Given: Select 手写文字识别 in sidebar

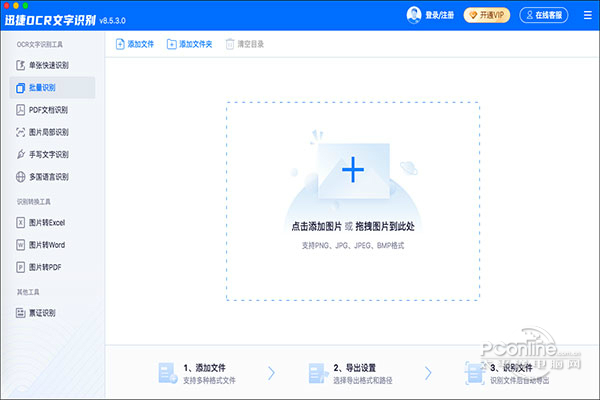Looking at the screenshot, I should pos(52,154).
